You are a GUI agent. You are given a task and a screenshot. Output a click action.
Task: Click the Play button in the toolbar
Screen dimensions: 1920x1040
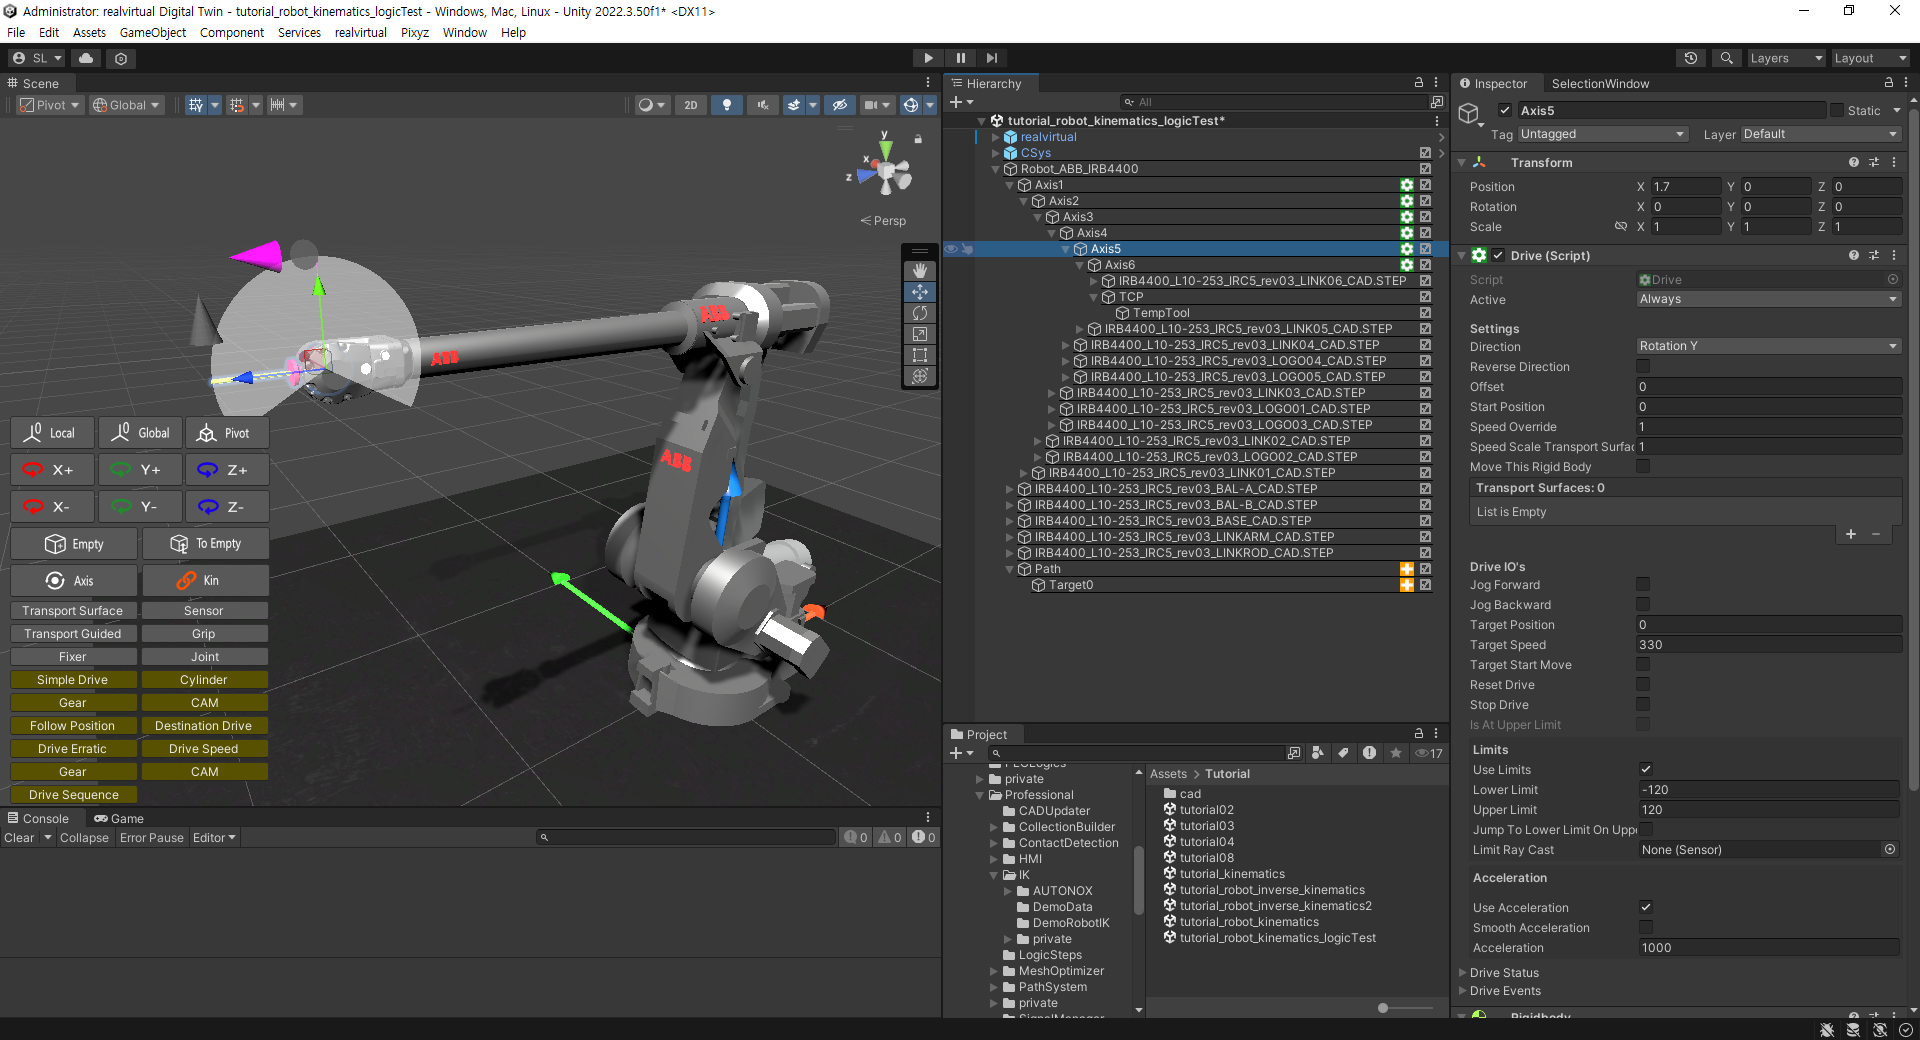coord(928,58)
